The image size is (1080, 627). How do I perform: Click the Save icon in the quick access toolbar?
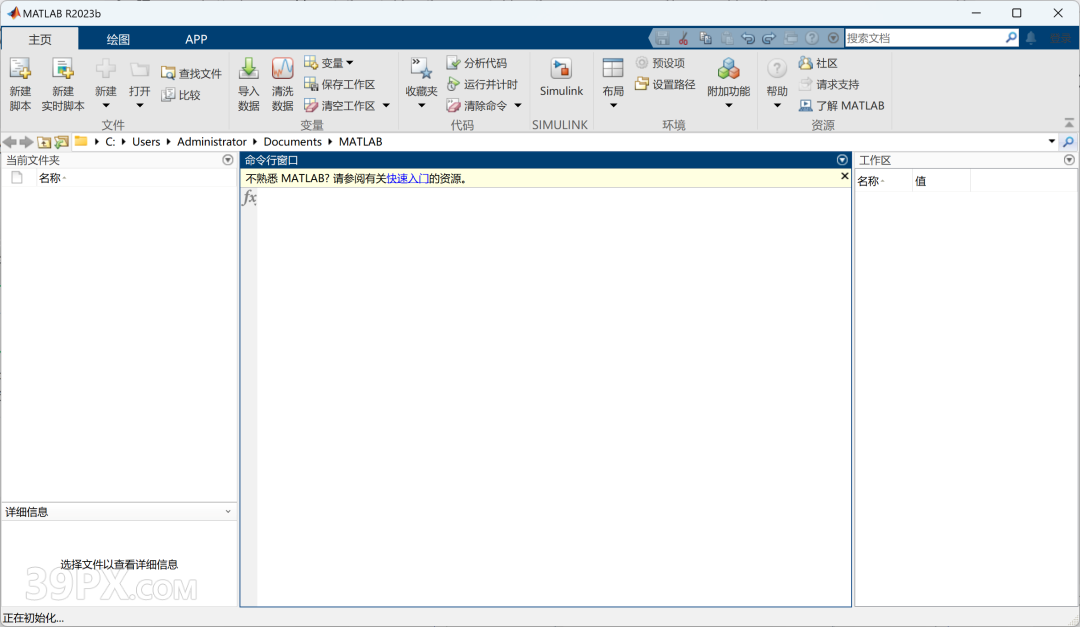click(663, 39)
